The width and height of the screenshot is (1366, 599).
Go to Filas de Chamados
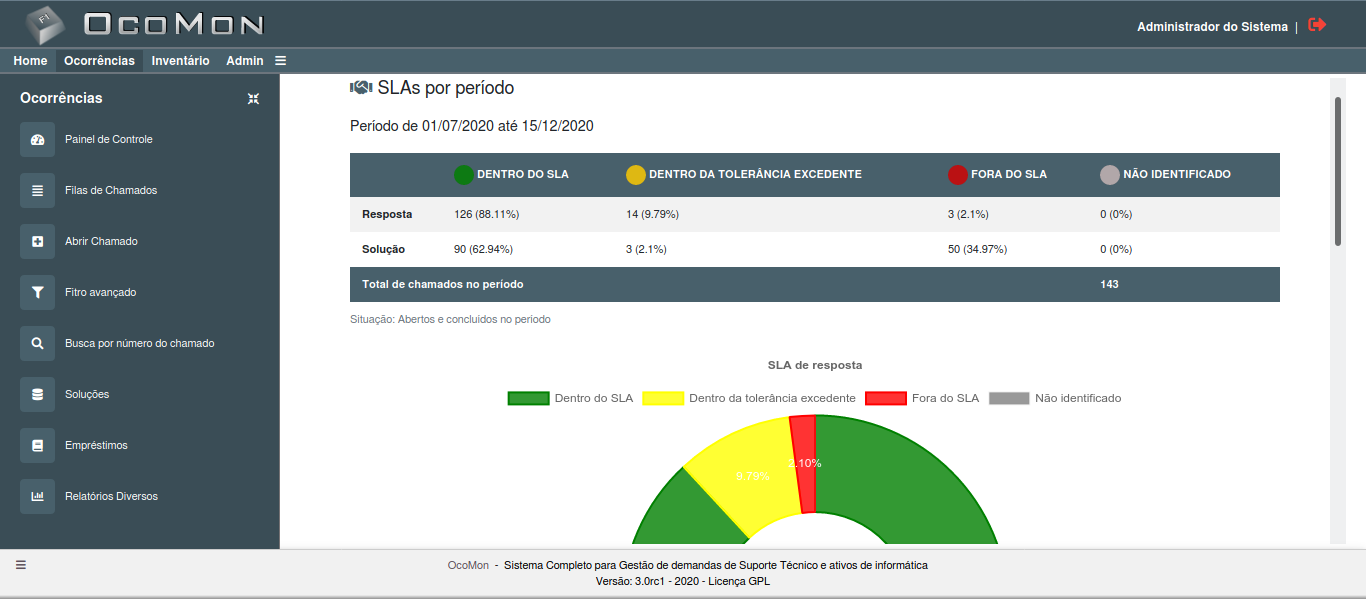pos(111,190)
